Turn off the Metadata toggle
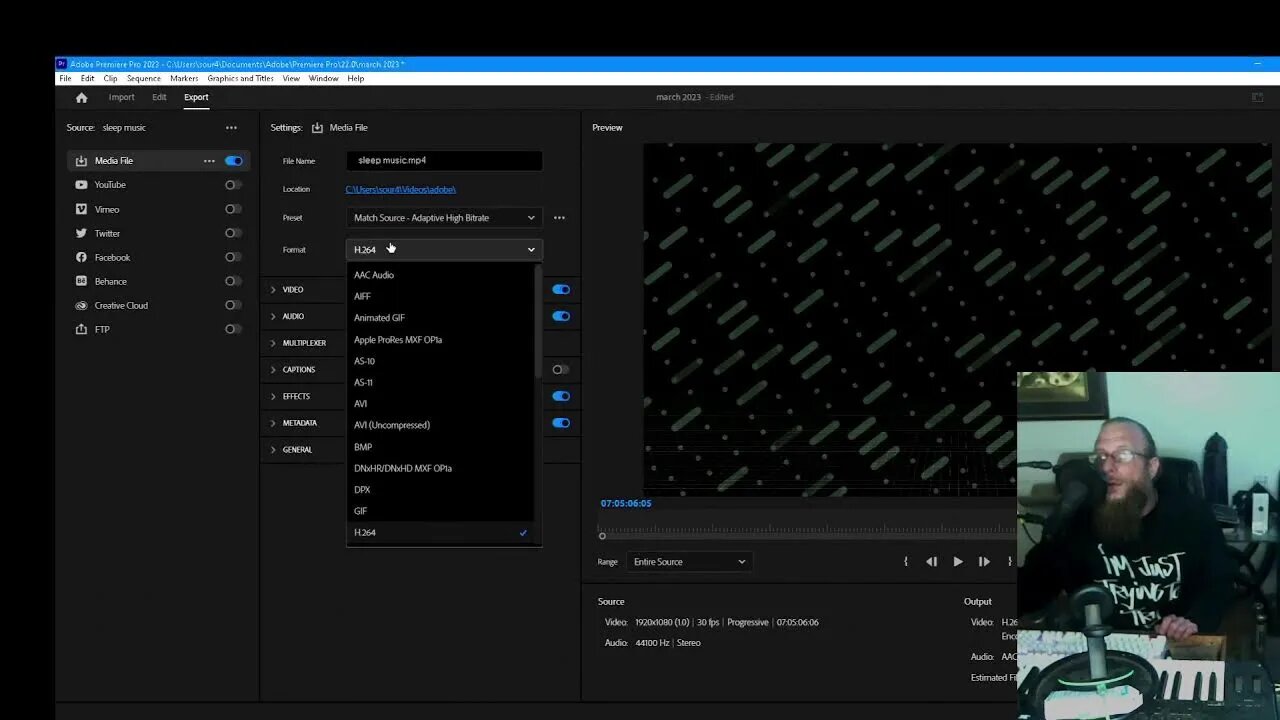The width and height of the screenshot is (1280, 720). (561, 423)
